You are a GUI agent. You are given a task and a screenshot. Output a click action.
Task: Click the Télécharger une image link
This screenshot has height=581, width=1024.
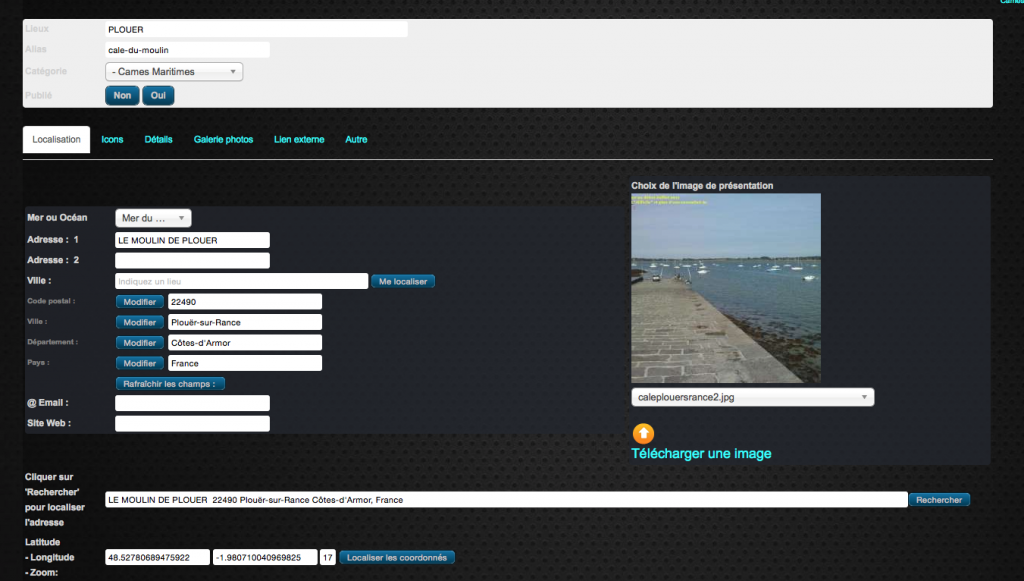click(701, 454)
